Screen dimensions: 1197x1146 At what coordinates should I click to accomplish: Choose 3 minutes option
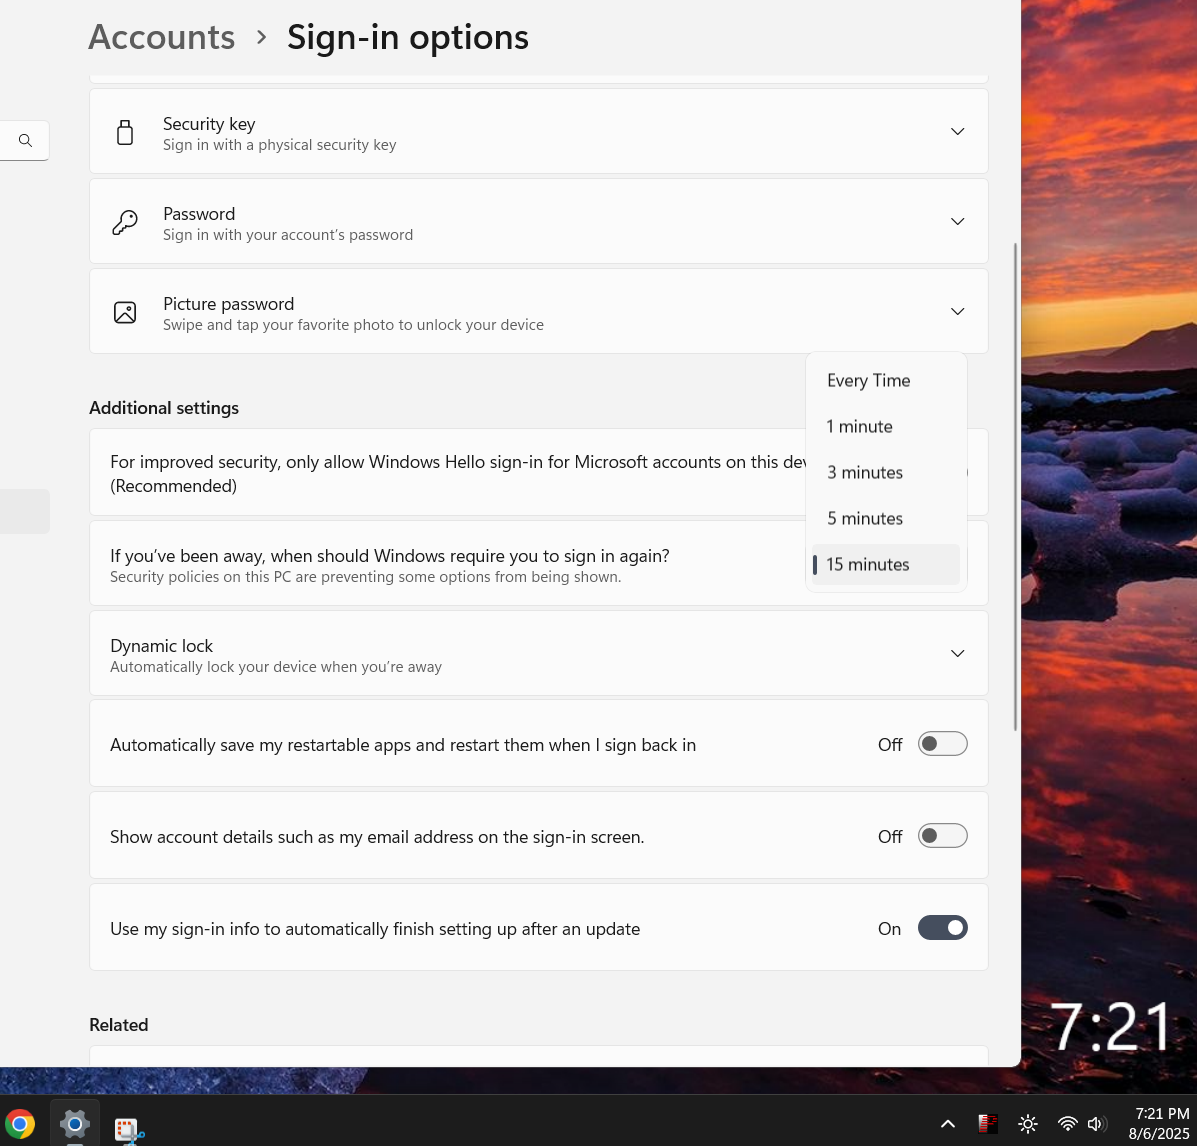tap(886, 473)
